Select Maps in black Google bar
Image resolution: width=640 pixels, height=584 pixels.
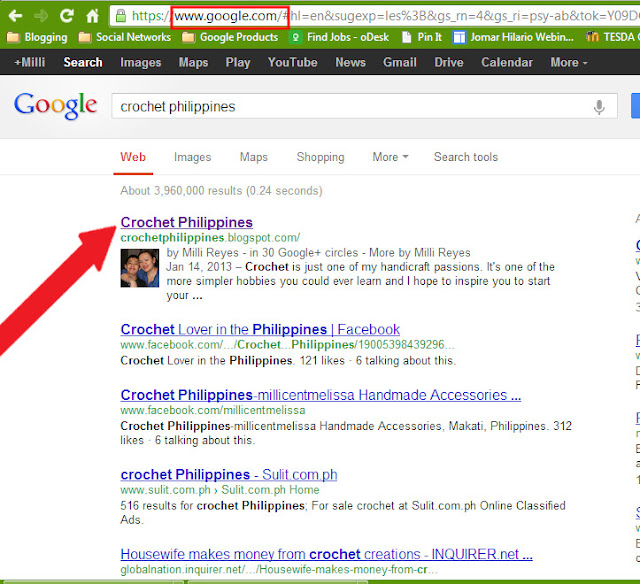coord(193,62)
